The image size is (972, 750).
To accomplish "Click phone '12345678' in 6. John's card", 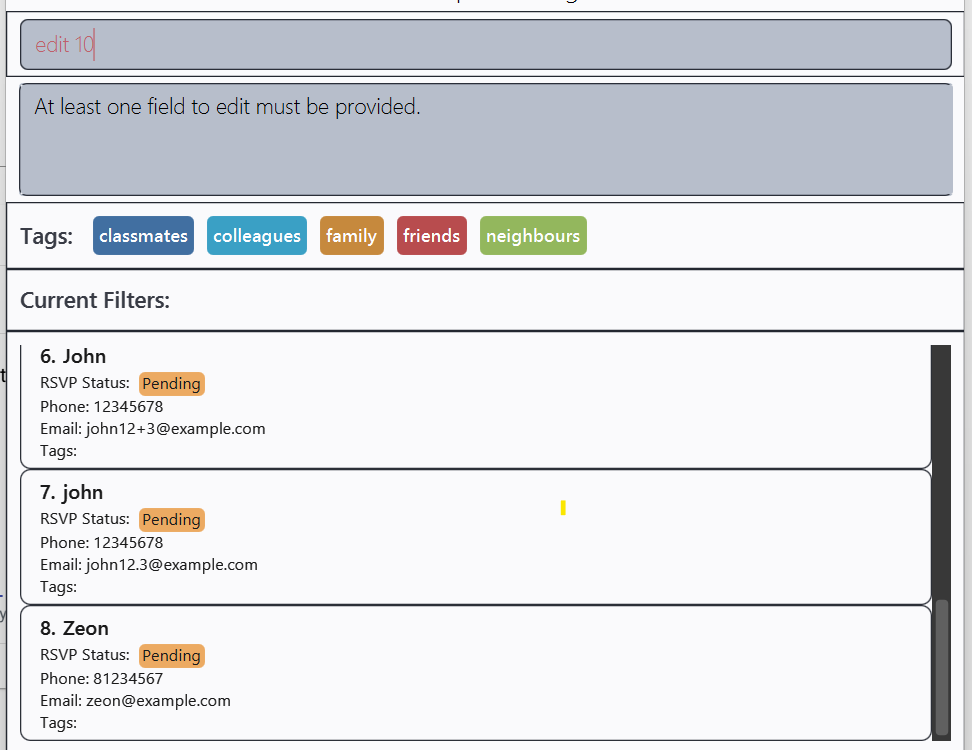I will pyautogui.click(x=128, y=407).
